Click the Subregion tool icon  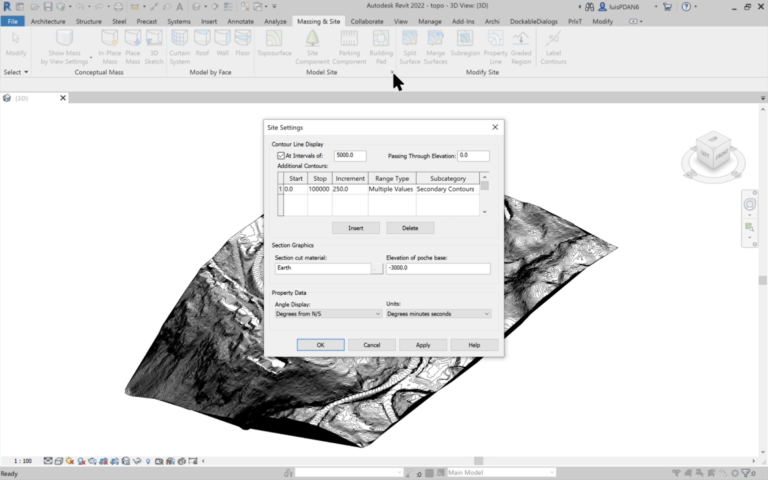coord(465,43)
